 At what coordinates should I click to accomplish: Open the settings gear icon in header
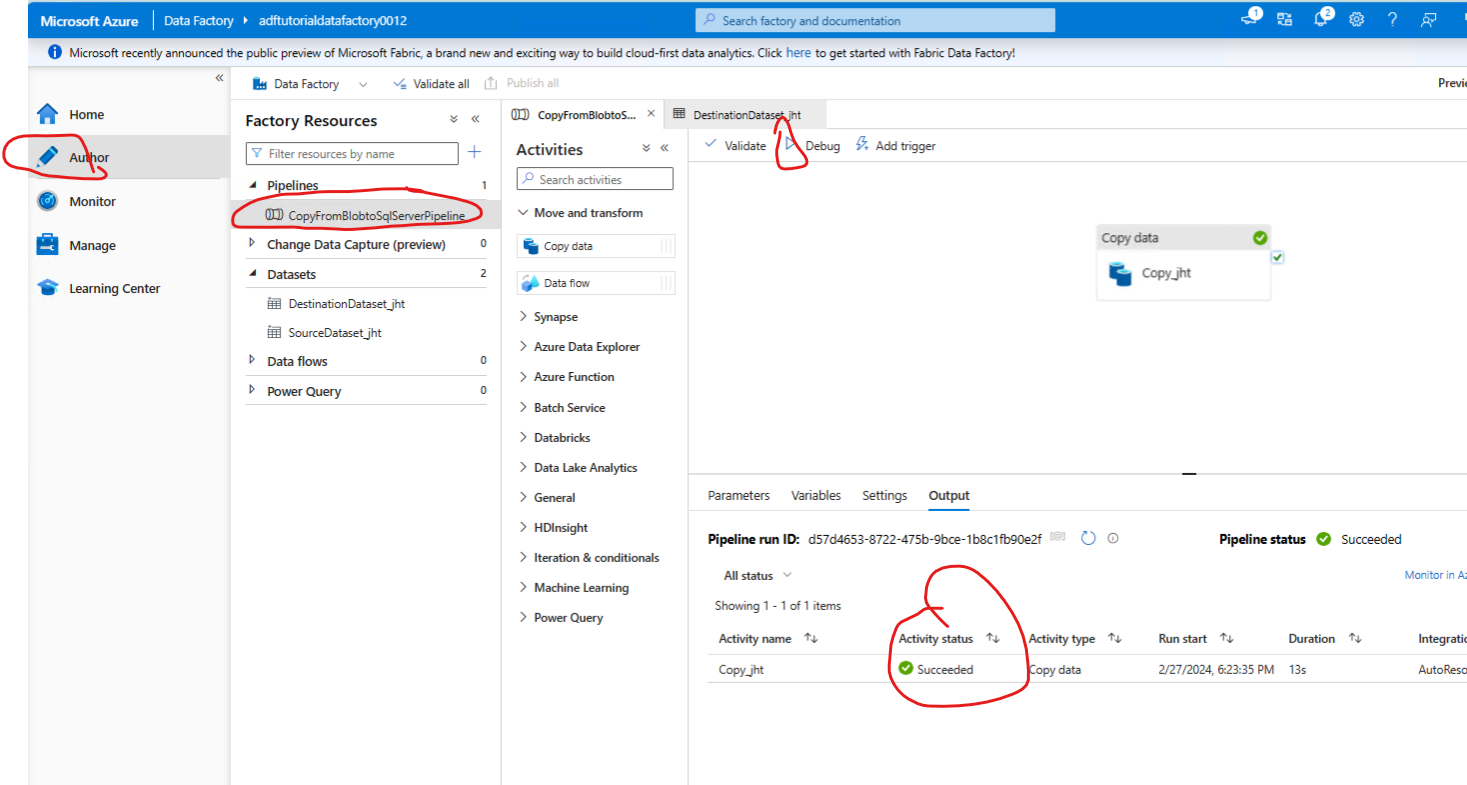tap(1357, 19)
